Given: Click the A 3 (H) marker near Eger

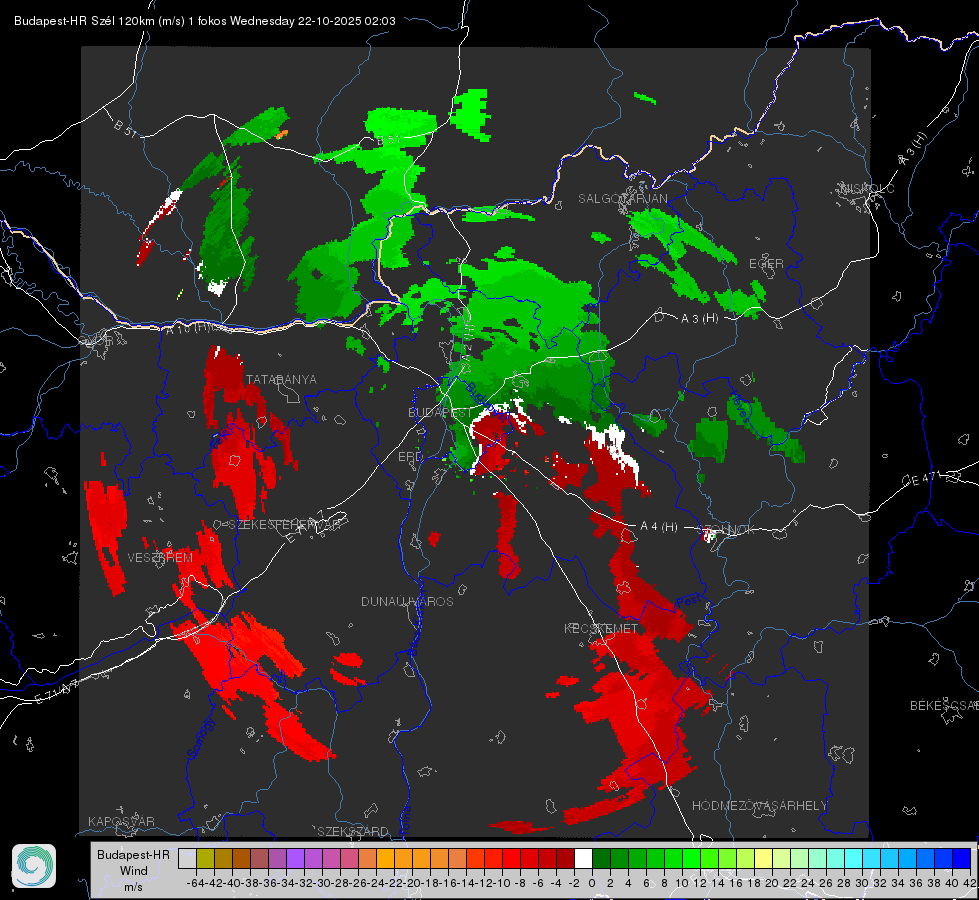Looking at the screenshot, I should [x=699, y=319].
